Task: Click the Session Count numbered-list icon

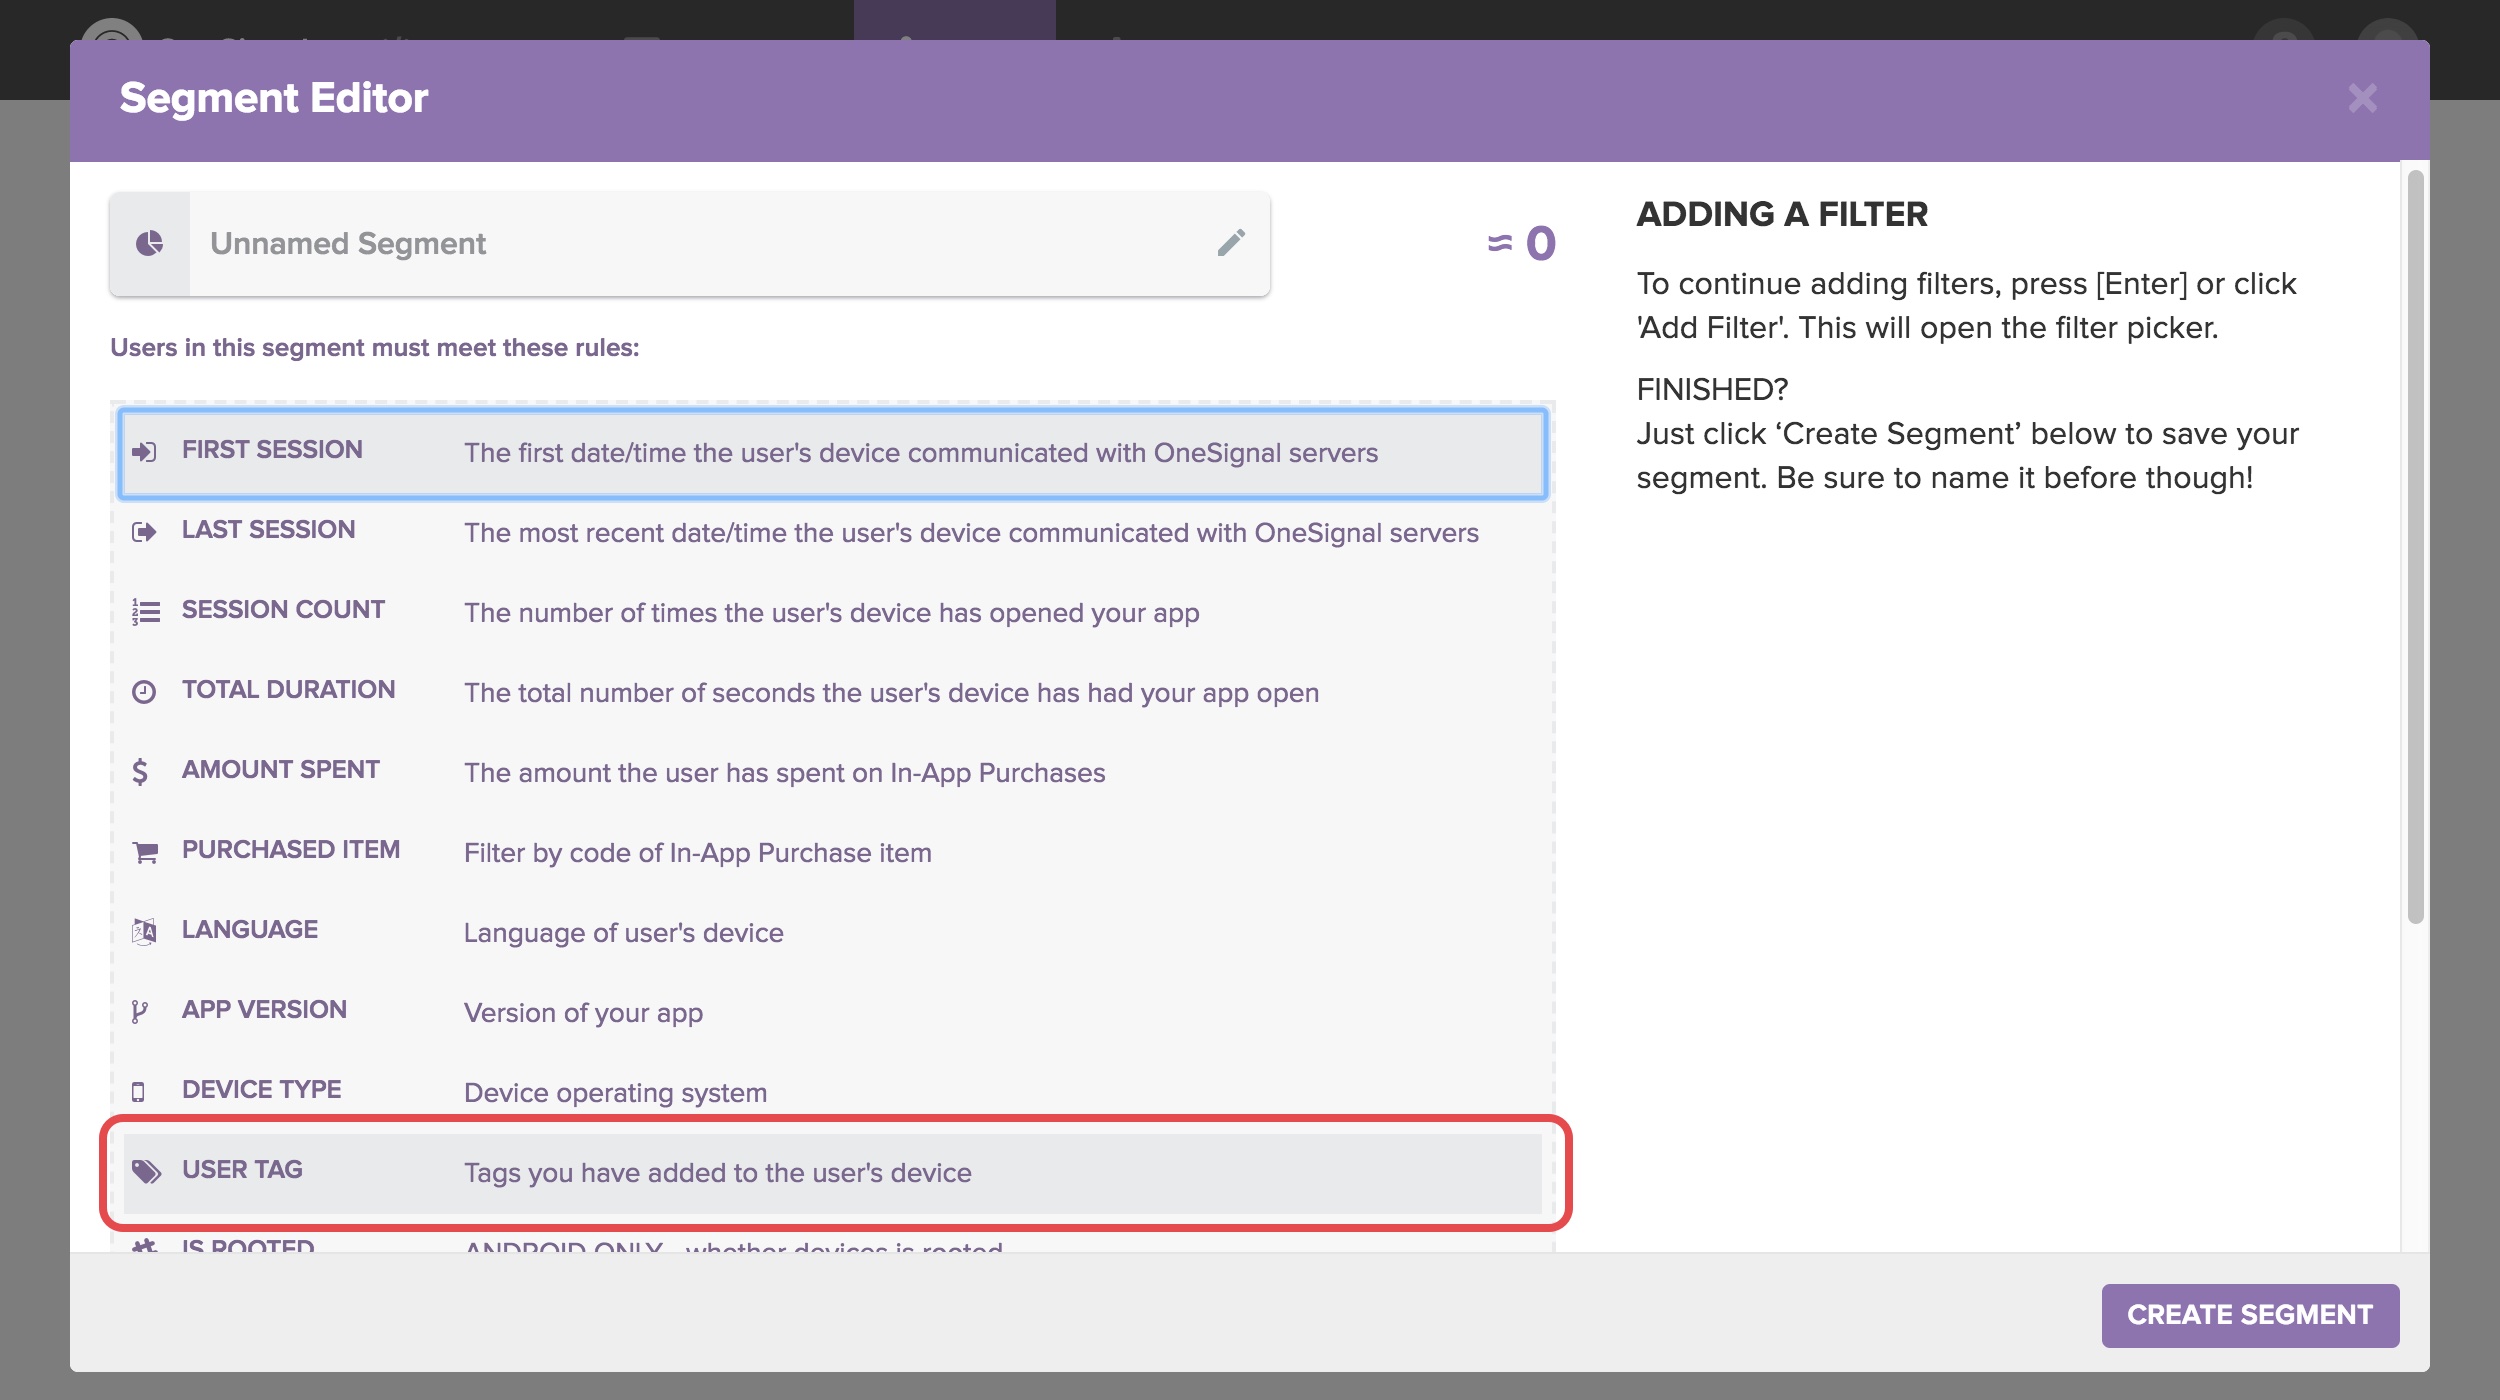Action: (x=146, y=611)
